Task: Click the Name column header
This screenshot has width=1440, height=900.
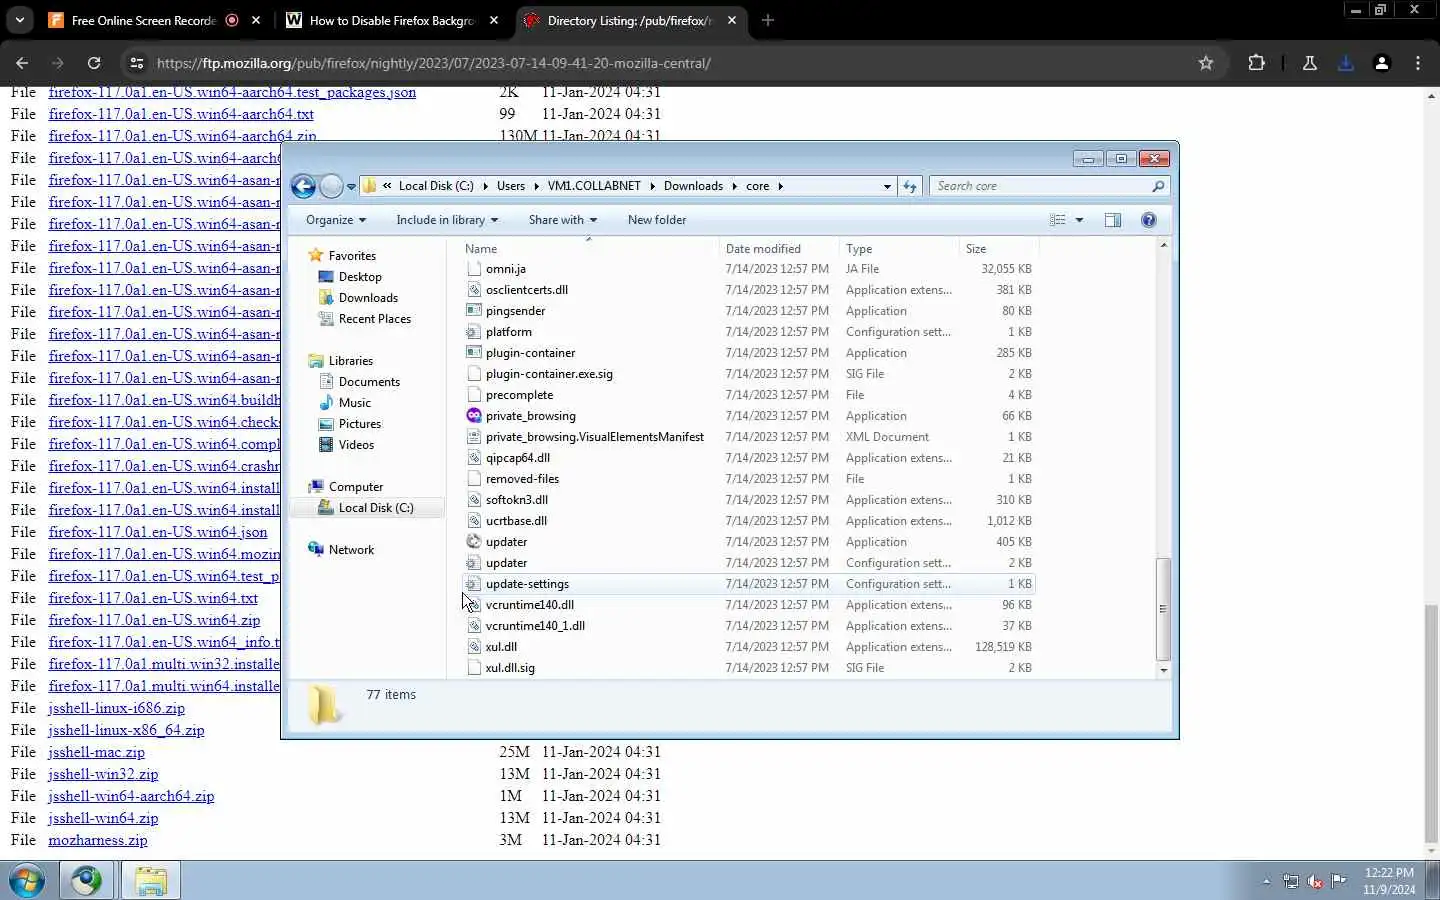Action: 590,249
